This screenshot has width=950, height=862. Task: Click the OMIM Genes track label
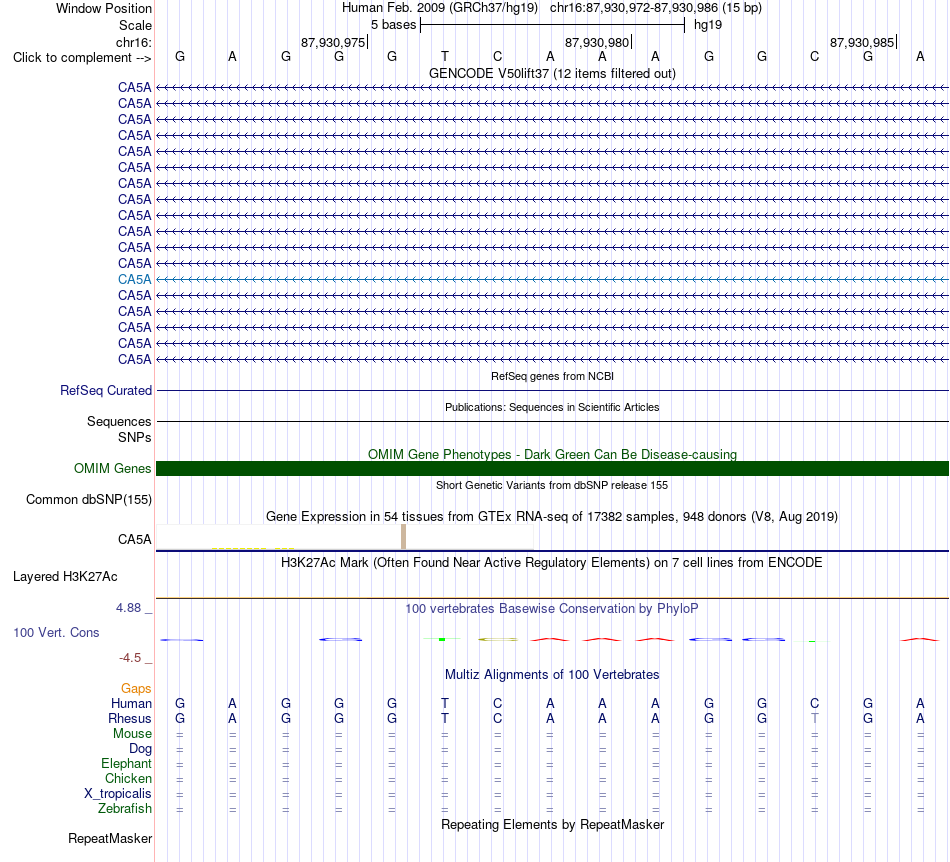[112, 468]
